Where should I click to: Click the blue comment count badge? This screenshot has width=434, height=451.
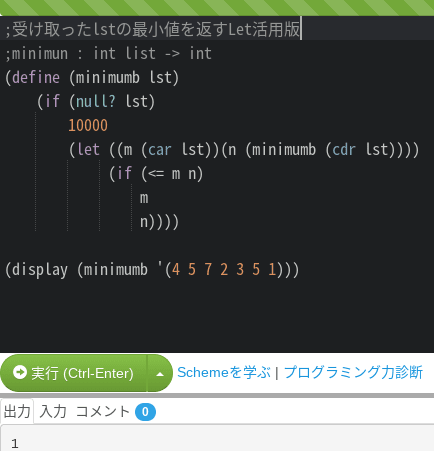coord(145,412)
